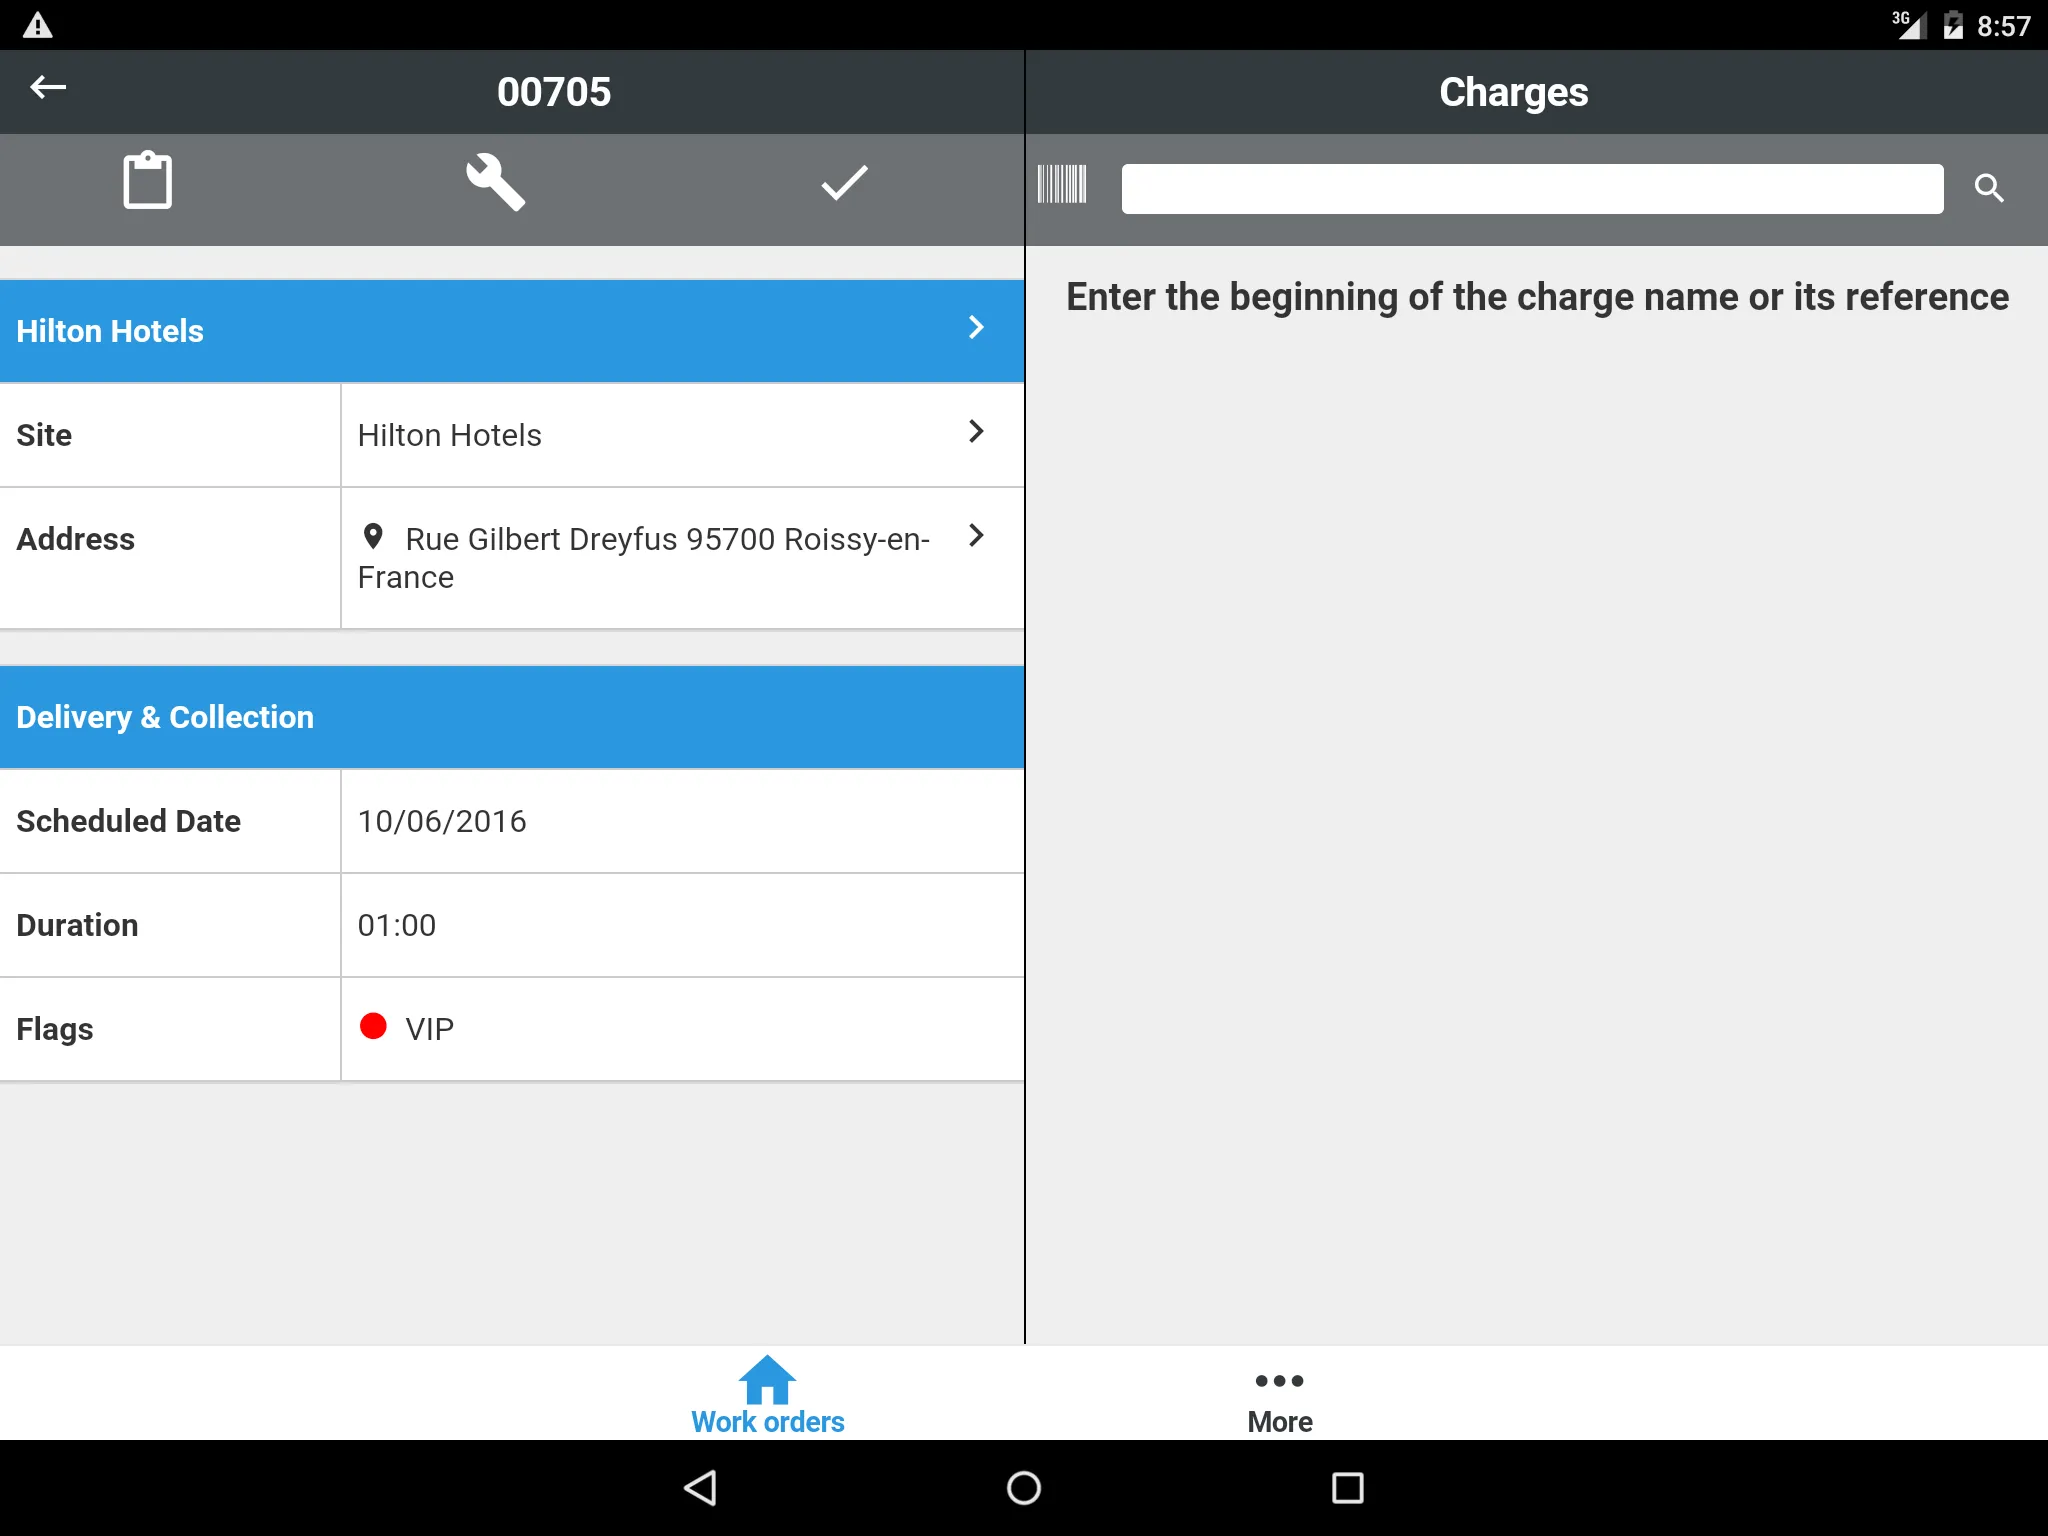Select the Charges panel title
Viewport: 2048px width, 1536px height.
1513,92
